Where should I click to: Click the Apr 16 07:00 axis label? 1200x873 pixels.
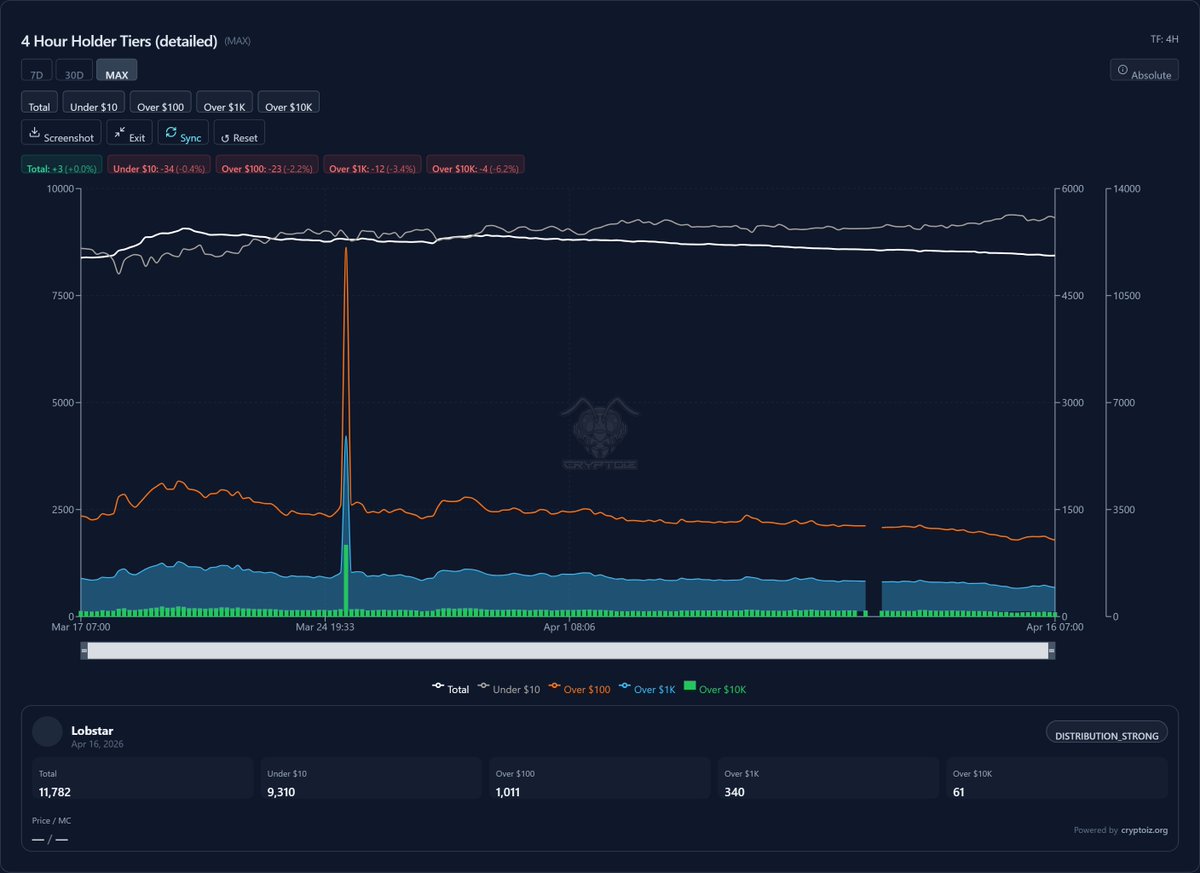pyautogui.click(x=1054, y=627)
